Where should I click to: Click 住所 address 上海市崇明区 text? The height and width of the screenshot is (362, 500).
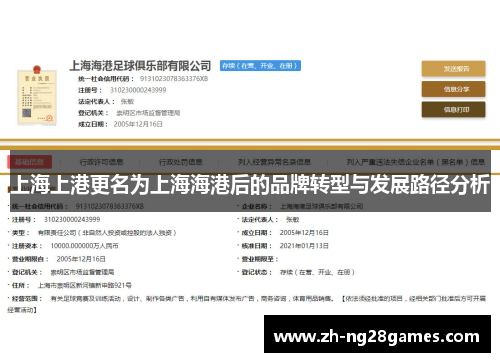(85, 285)
